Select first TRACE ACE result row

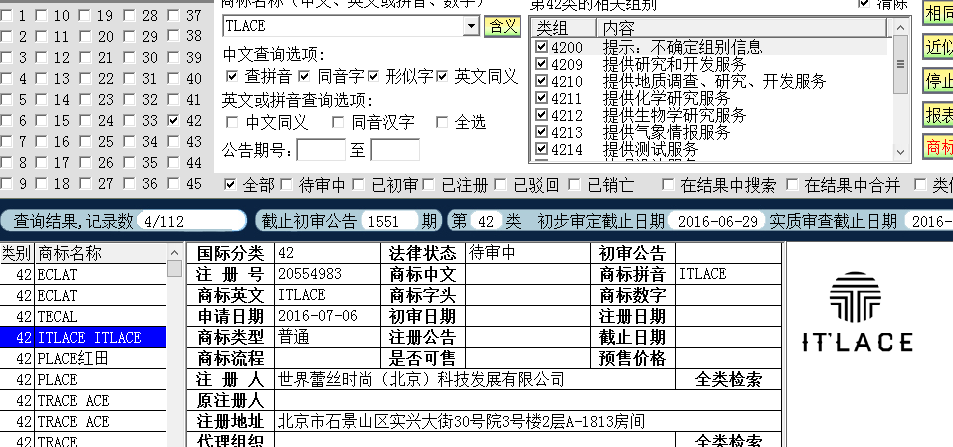(83, 400)
